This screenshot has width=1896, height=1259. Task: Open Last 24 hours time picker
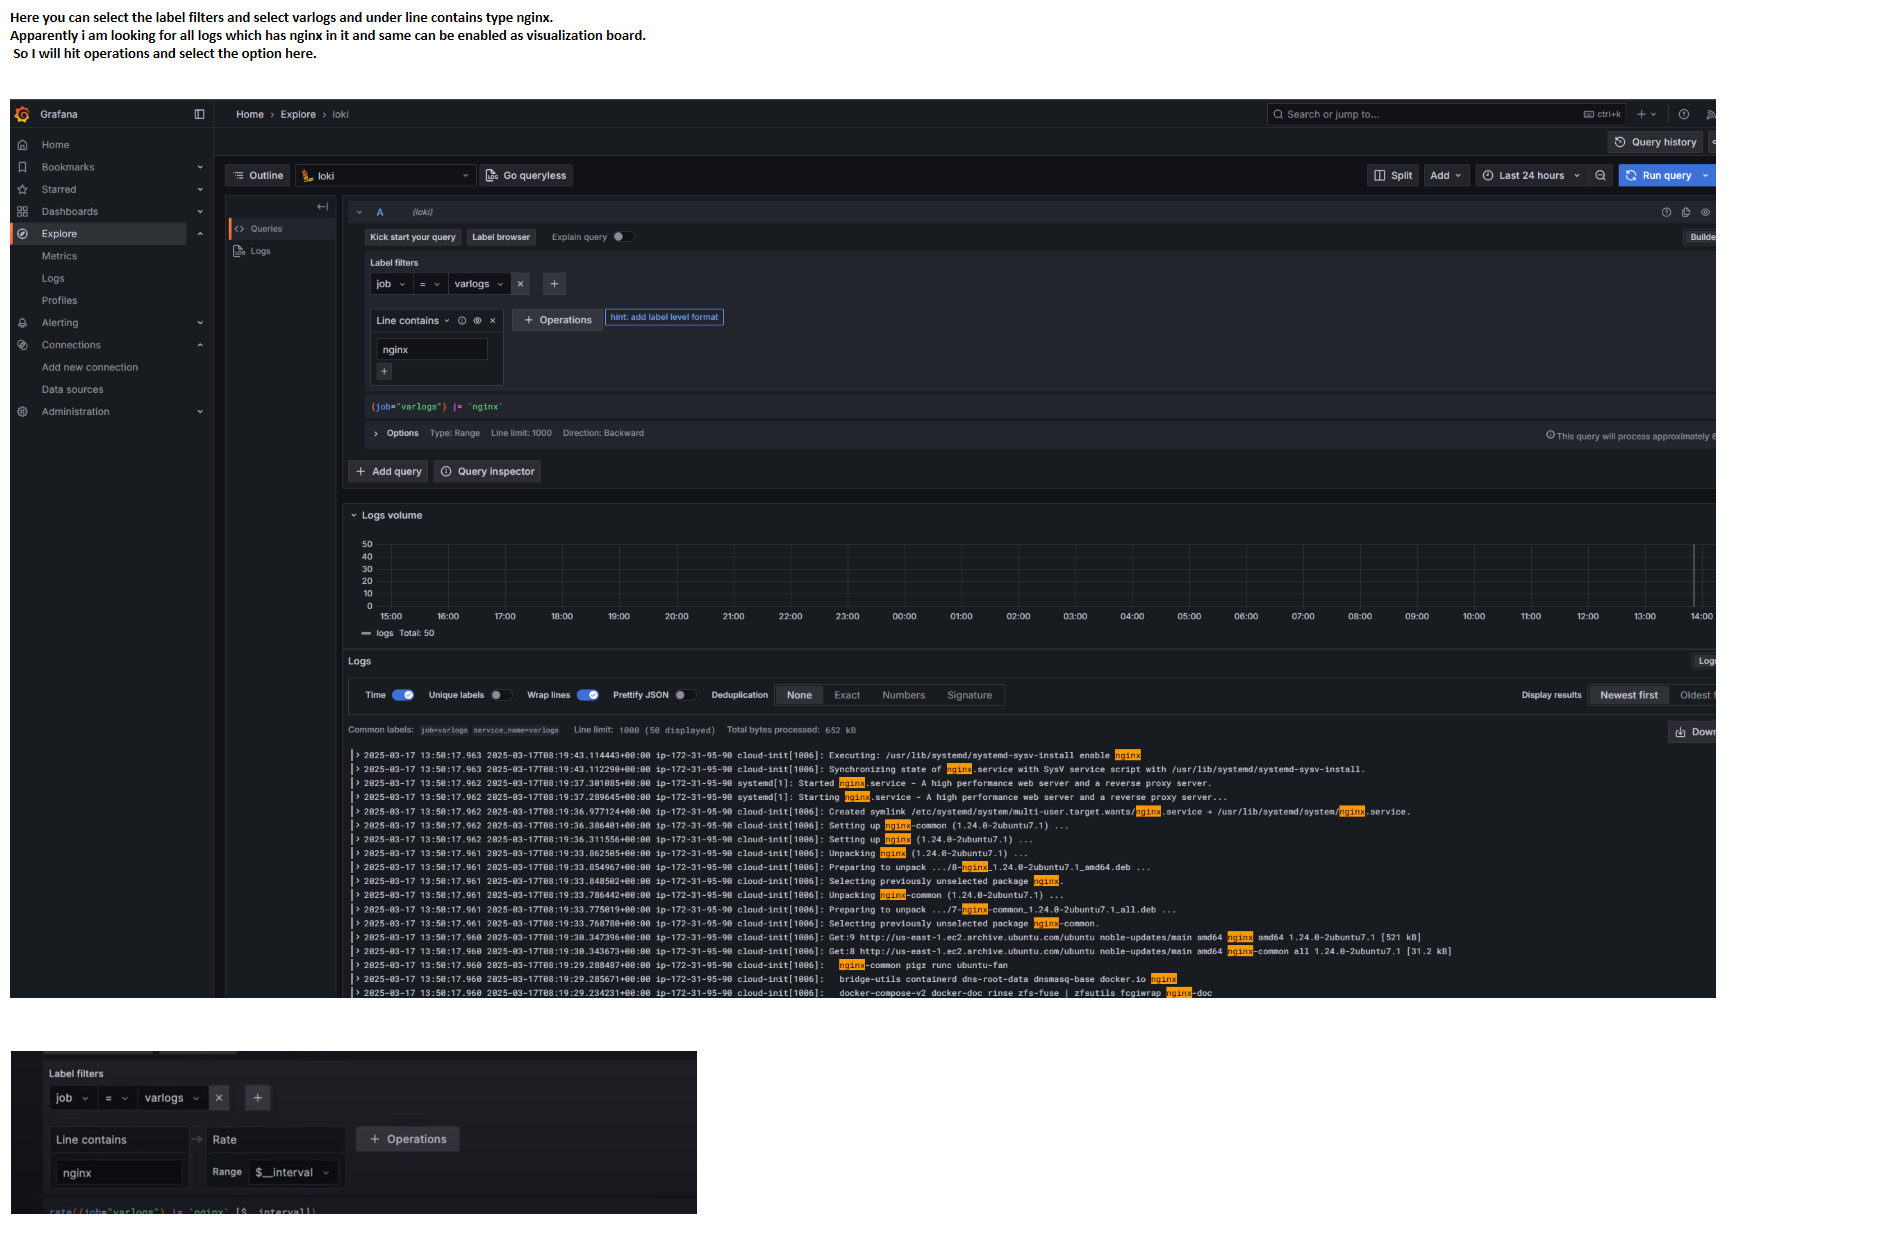1531,175
